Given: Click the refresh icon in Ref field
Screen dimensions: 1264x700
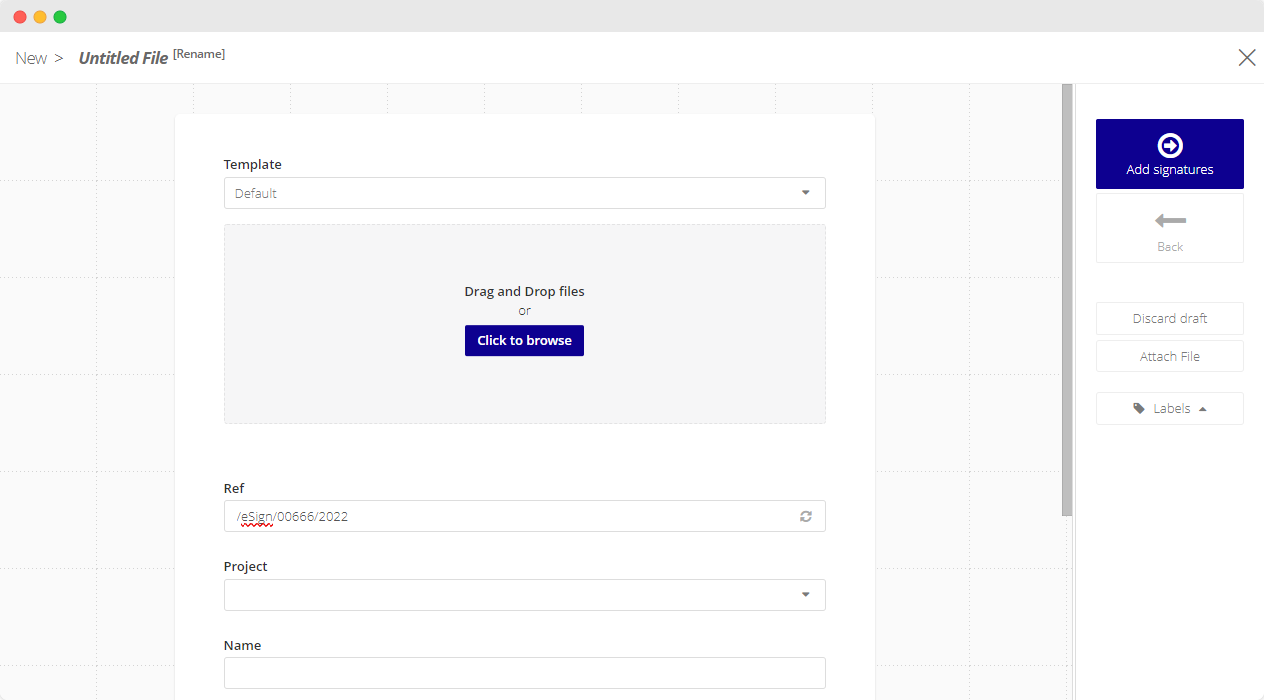Looking at the screenshot, I should pos(805,517).
